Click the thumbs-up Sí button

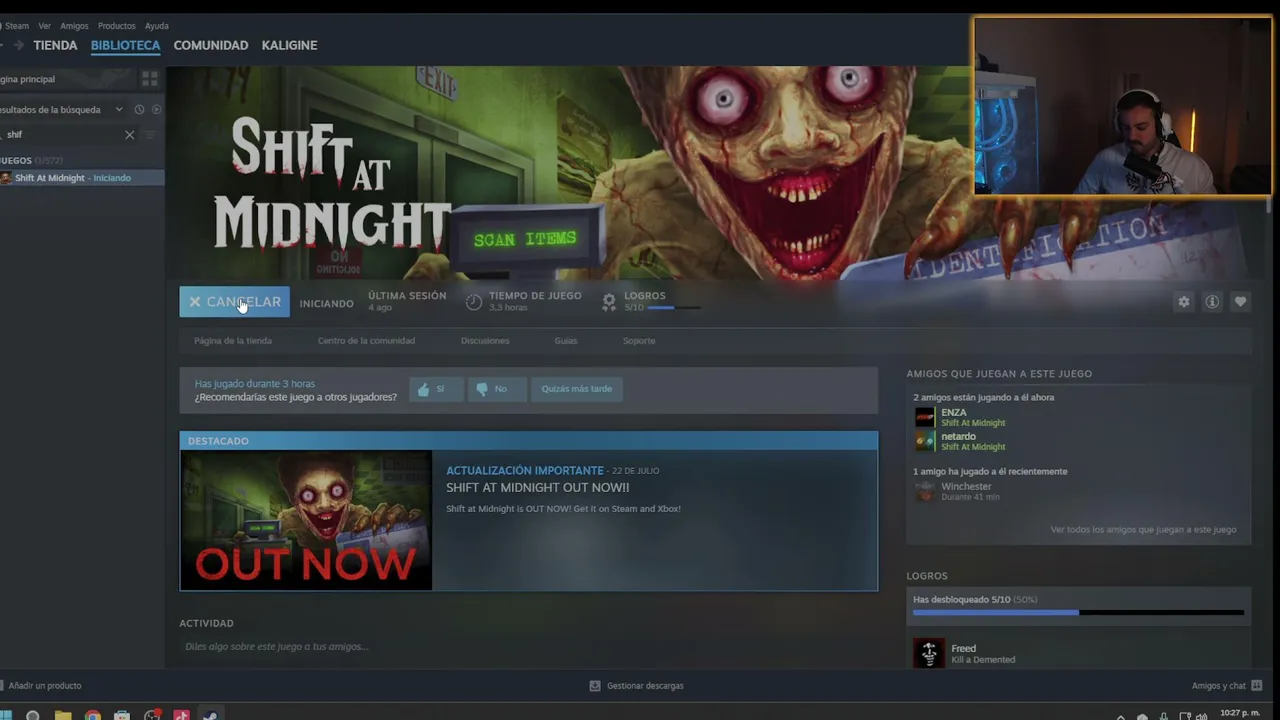436,389
